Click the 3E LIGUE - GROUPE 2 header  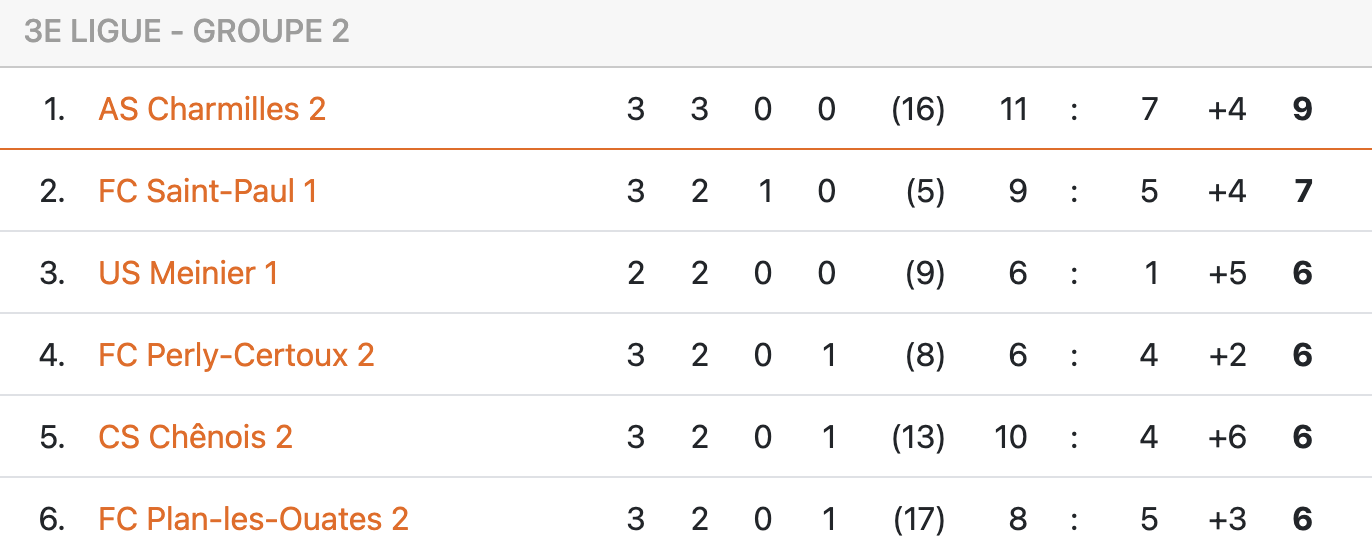(x=187, y=32)
